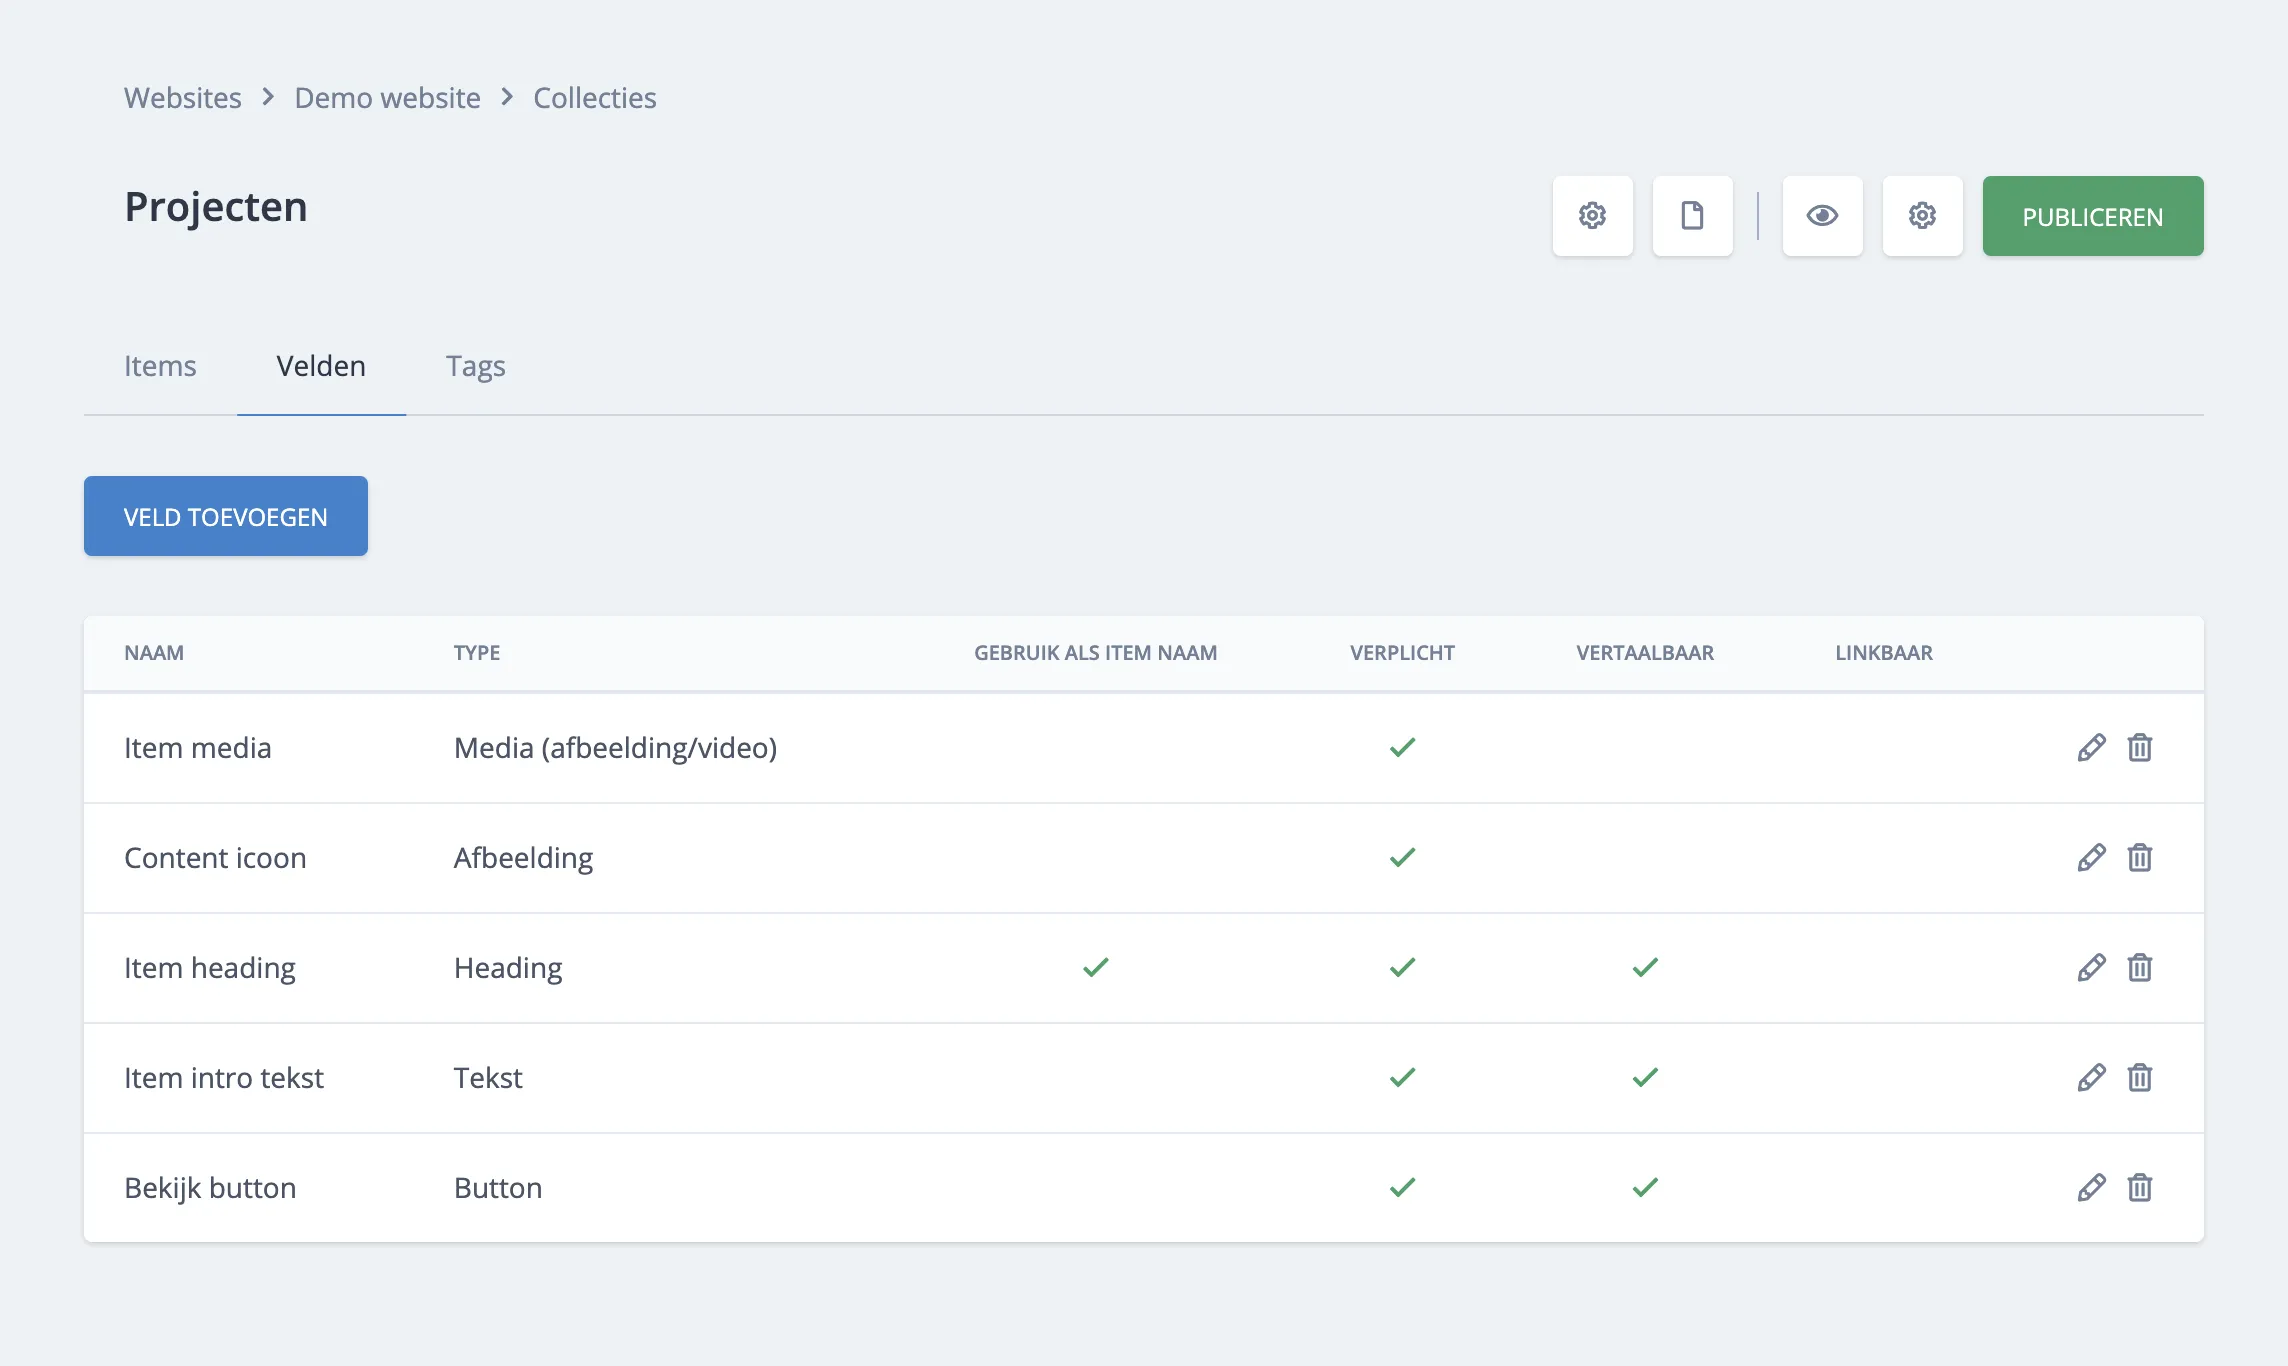Open the gear settings beside Publiceren
This screenshot has height=1366, width=2288.
1922,216
